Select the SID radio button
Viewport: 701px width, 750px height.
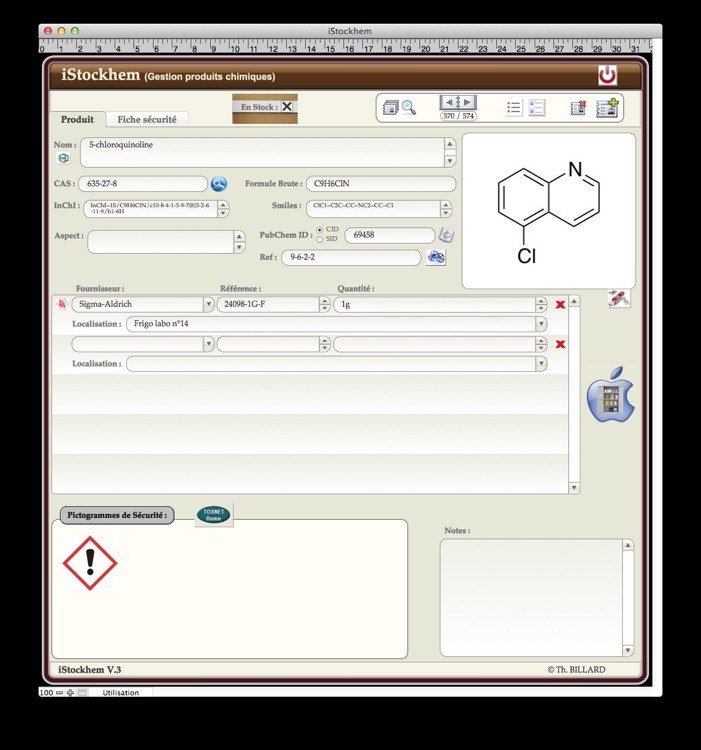pos(319,239)
